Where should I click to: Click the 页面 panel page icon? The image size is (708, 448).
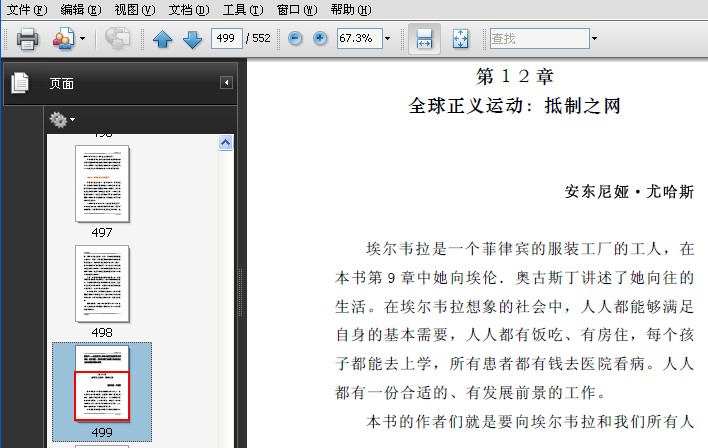20,83
